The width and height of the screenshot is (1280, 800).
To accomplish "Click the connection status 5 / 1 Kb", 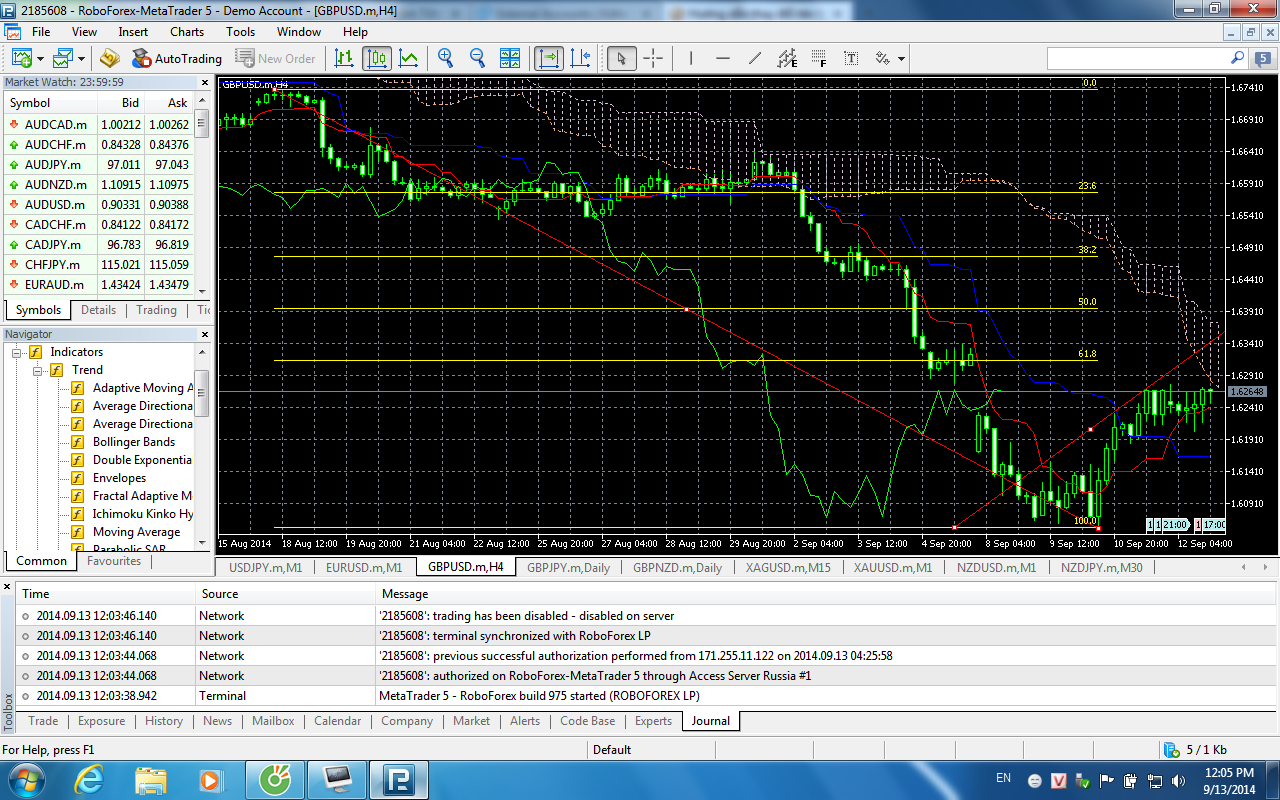I will click(1197, 750).
